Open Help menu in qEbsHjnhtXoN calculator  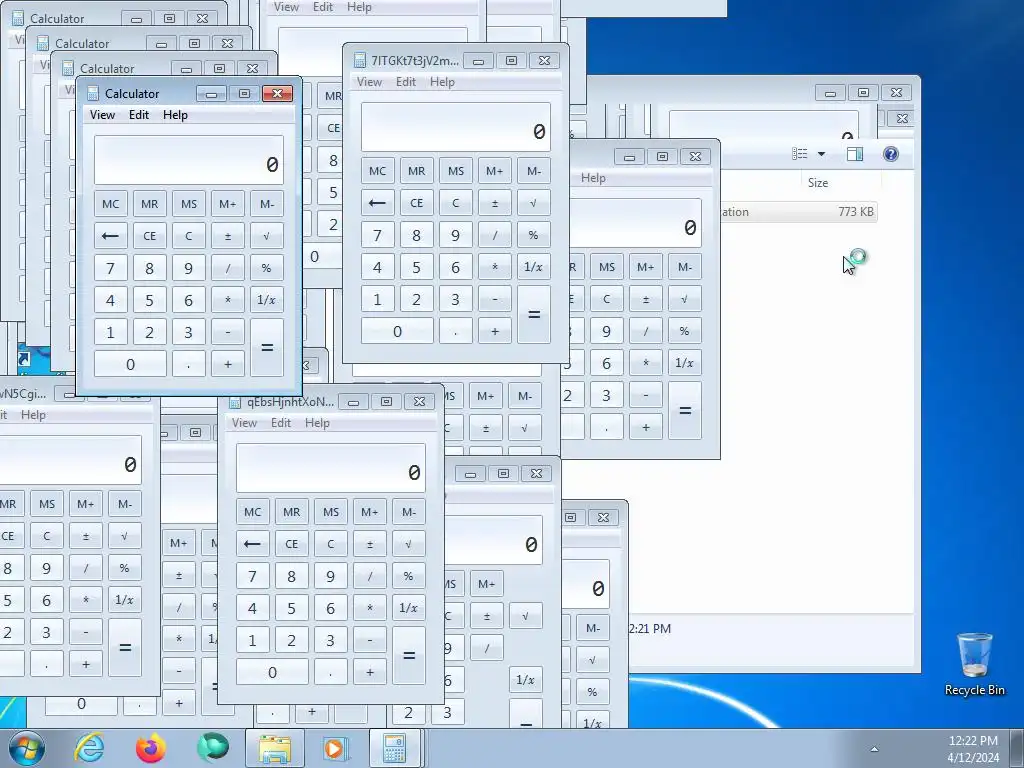[317, 423]
